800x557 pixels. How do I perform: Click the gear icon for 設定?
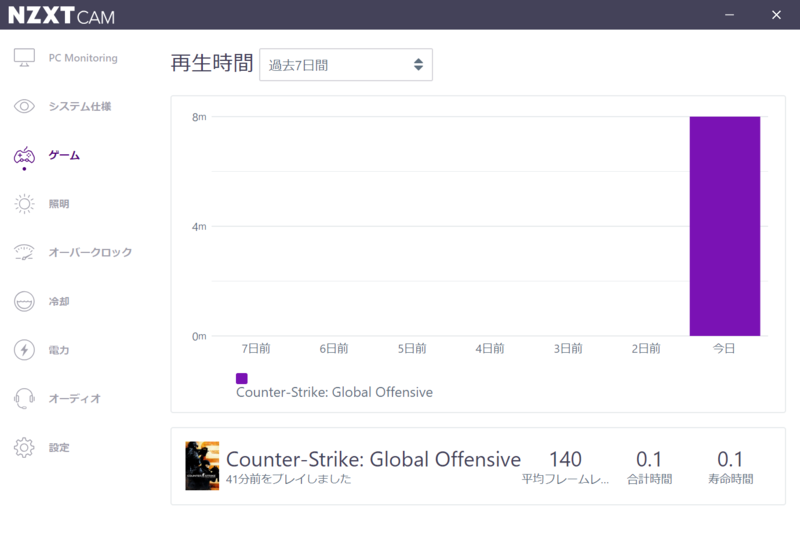click(x=24, y=447)
